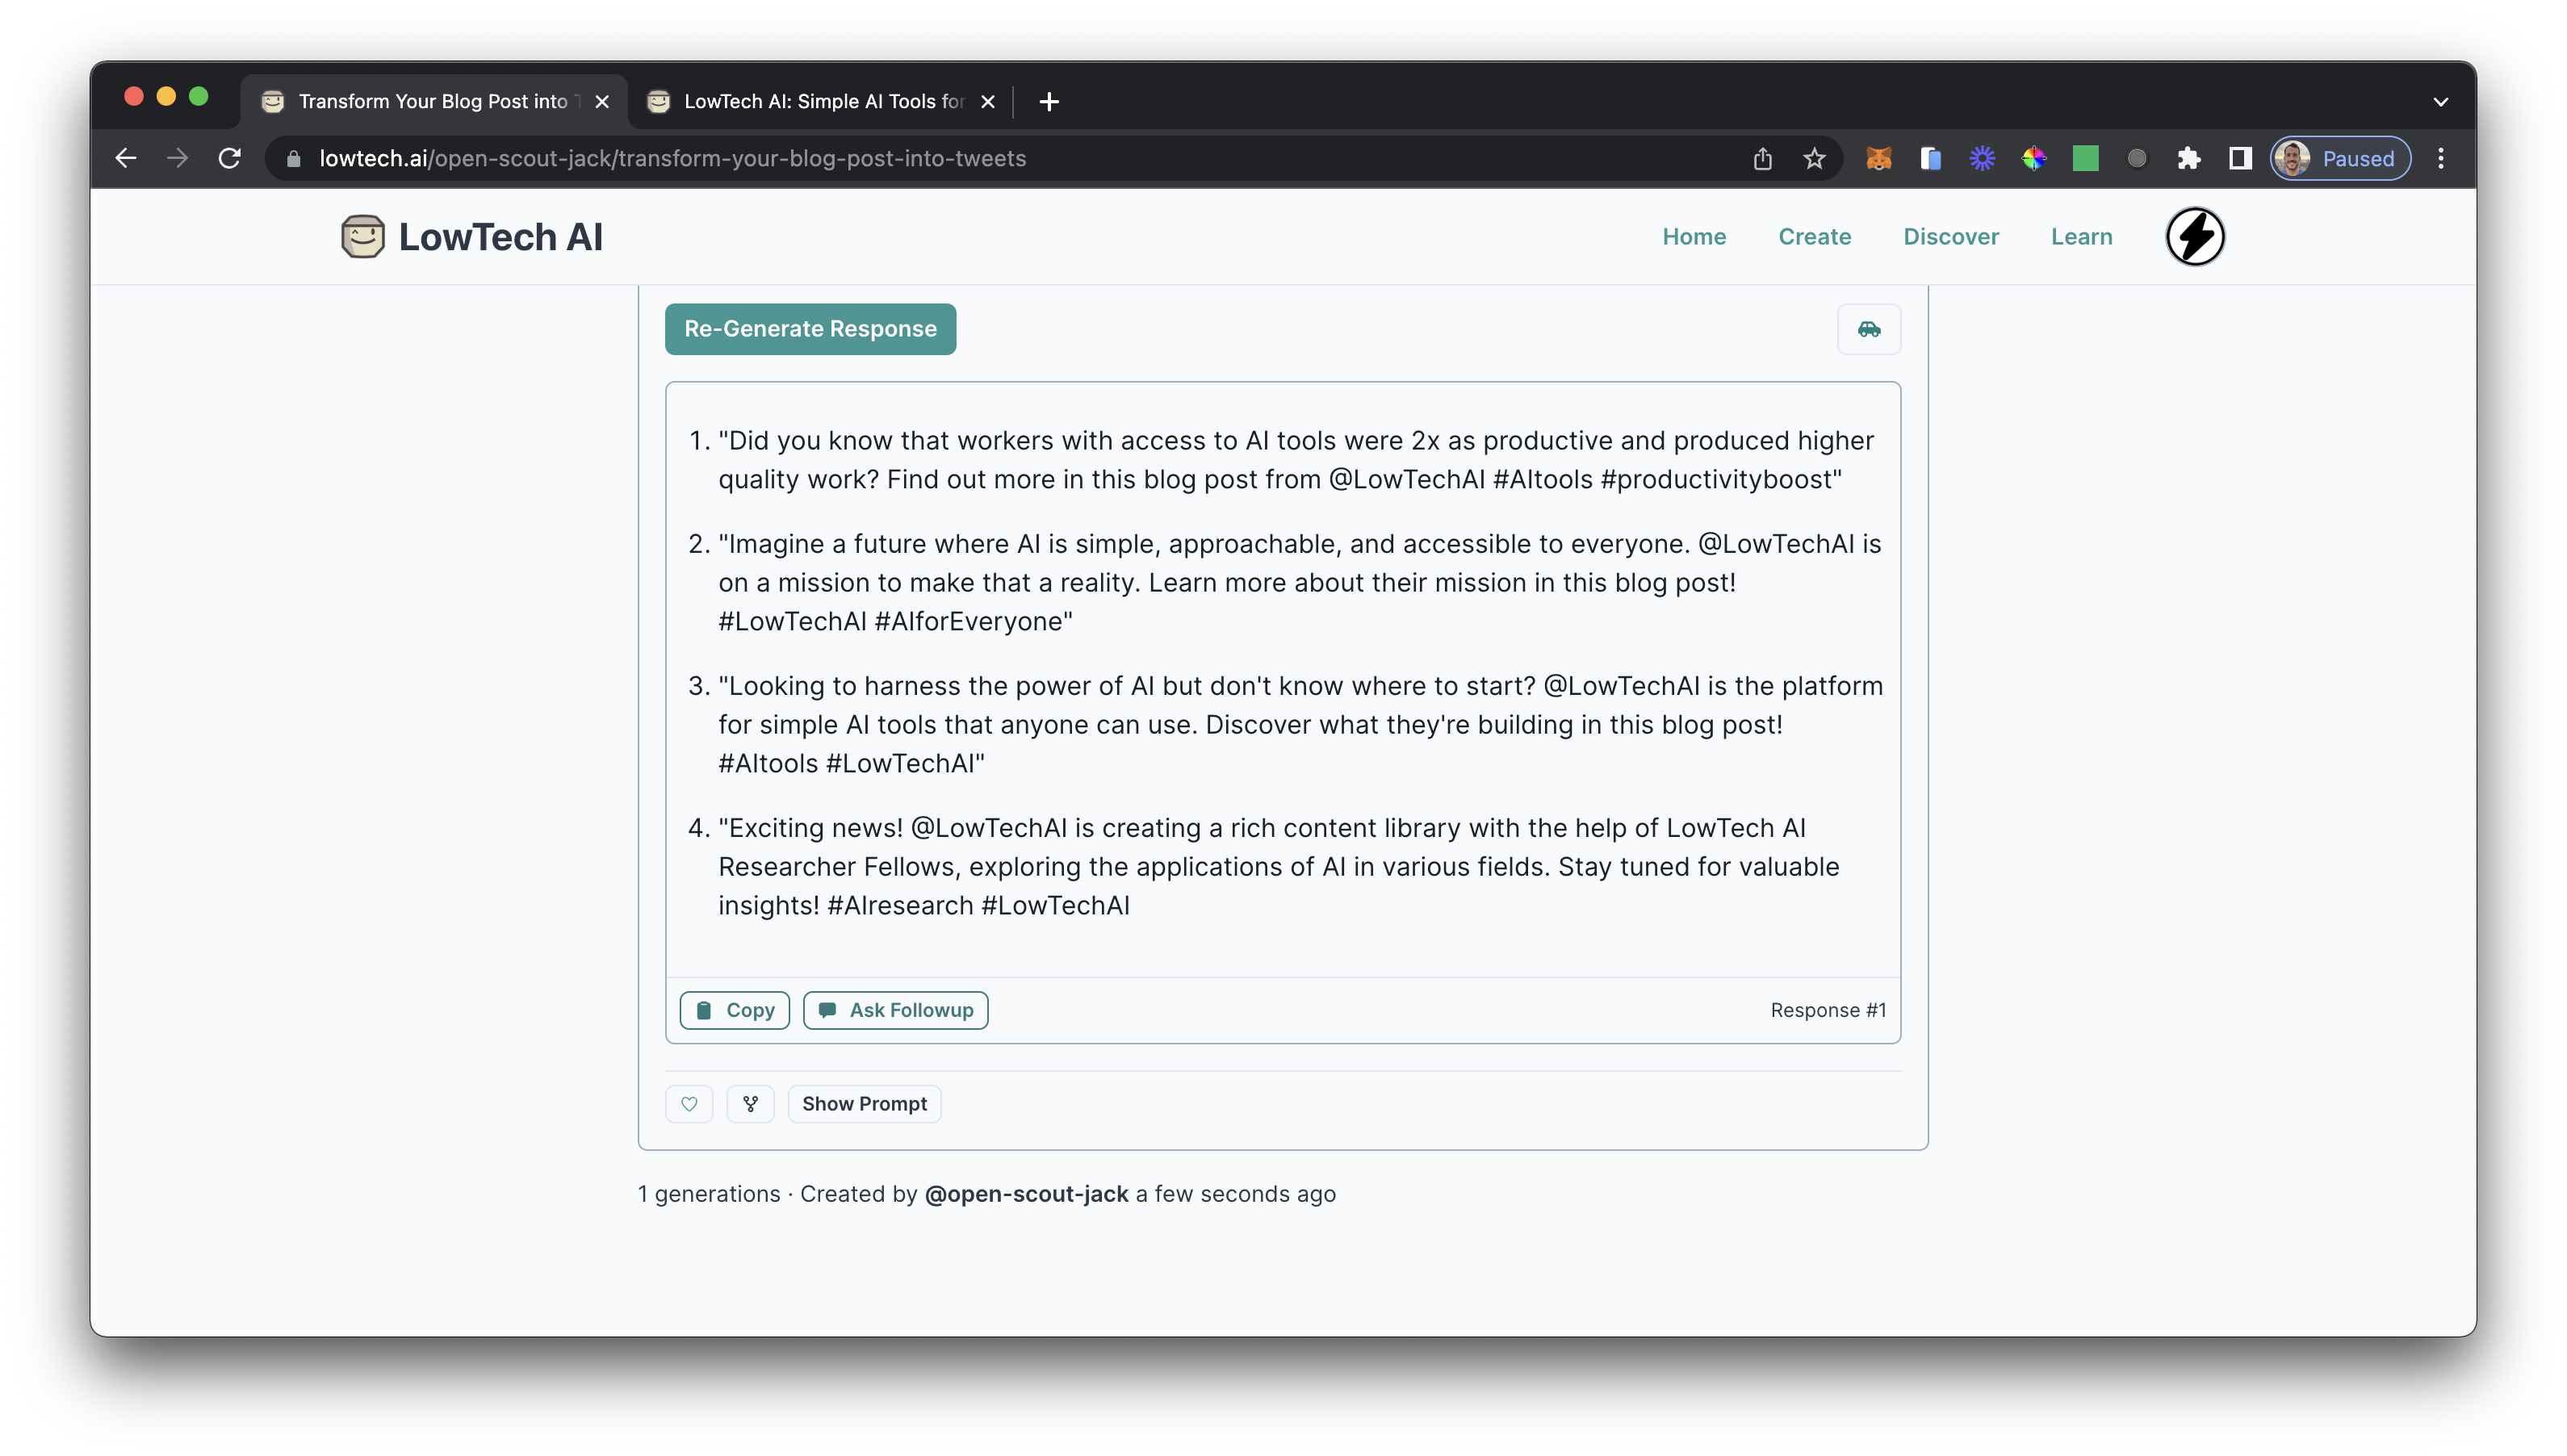Show the hidden prompt

point(864,1104)
